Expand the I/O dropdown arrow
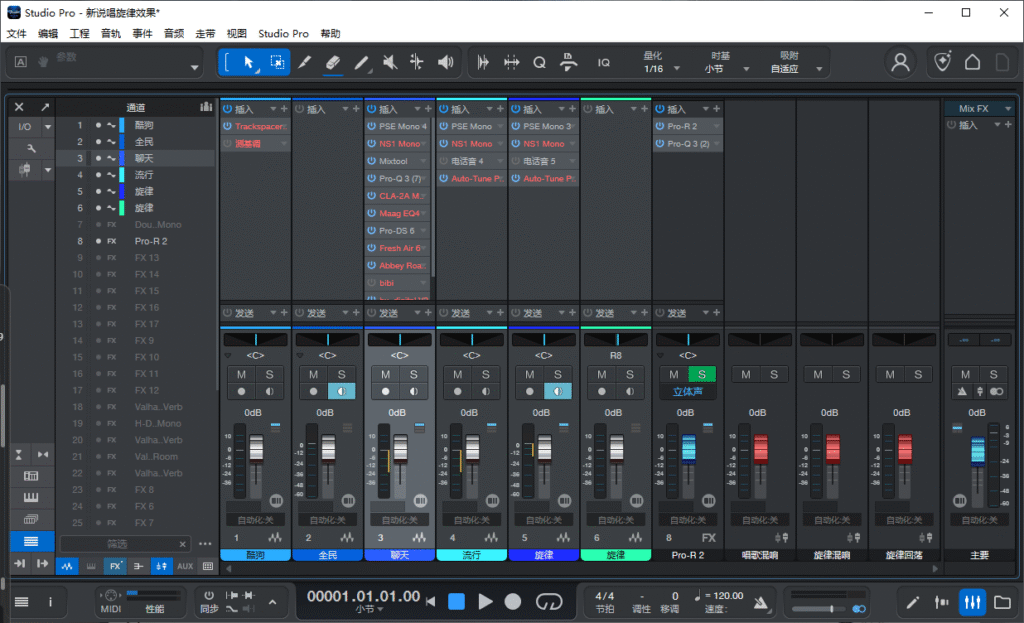Image resolution: width=1024 pixels, height=623 pixels. 48,127
